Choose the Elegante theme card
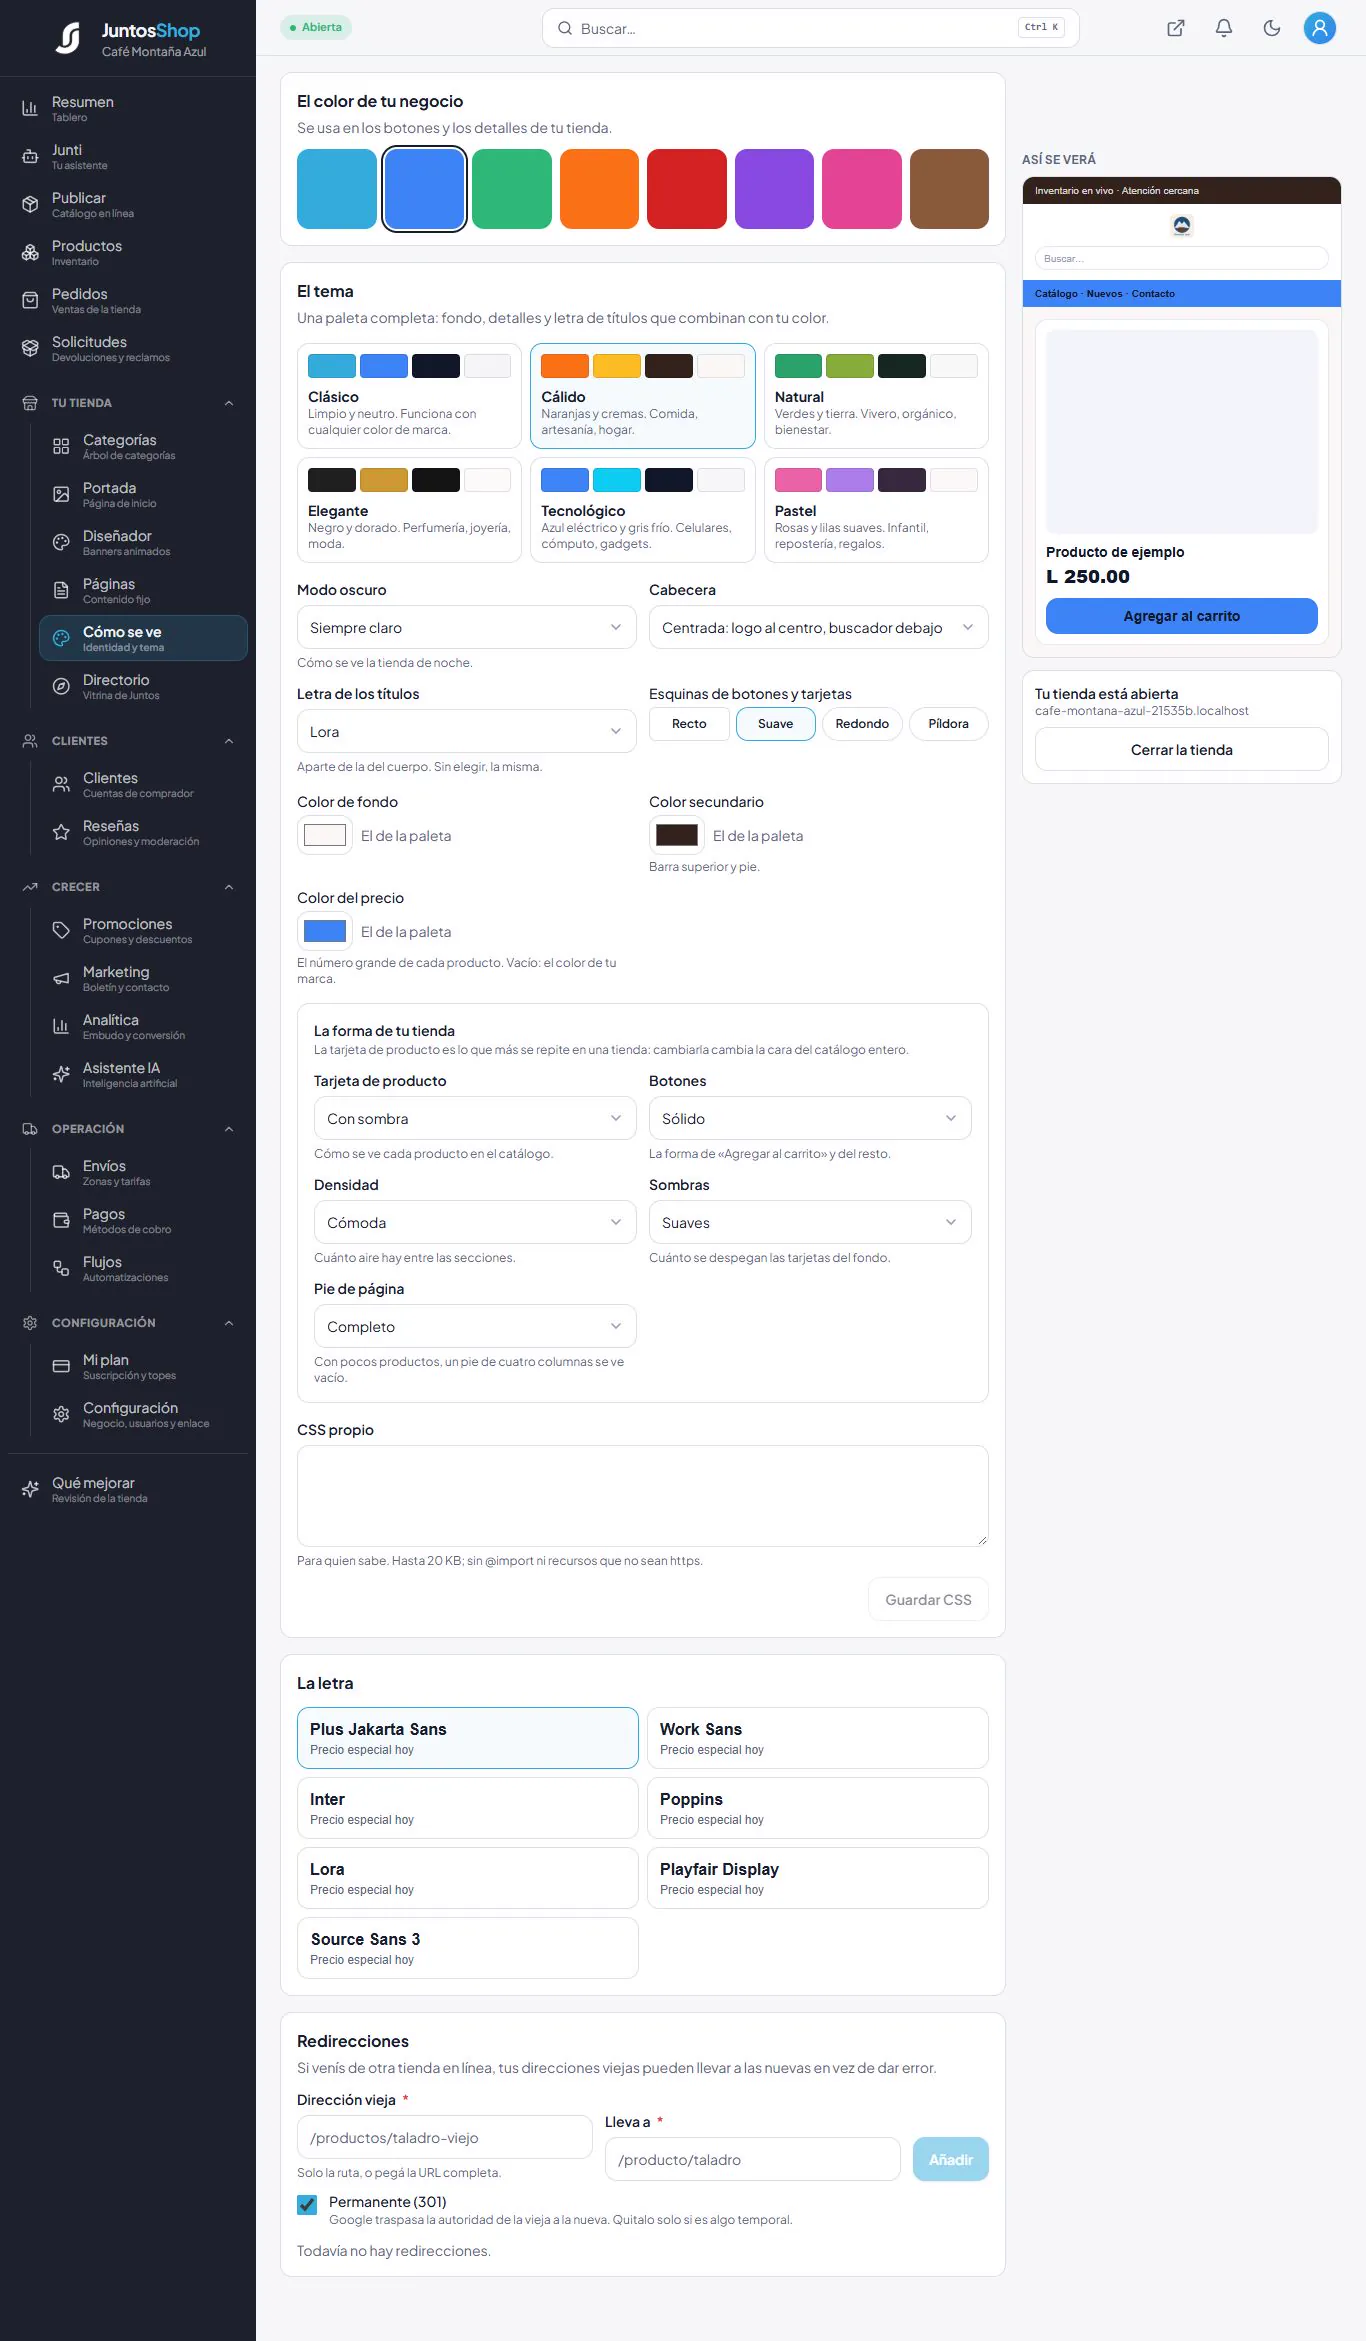This screenshot has height=2341, width=1366. tap(409, 510)
